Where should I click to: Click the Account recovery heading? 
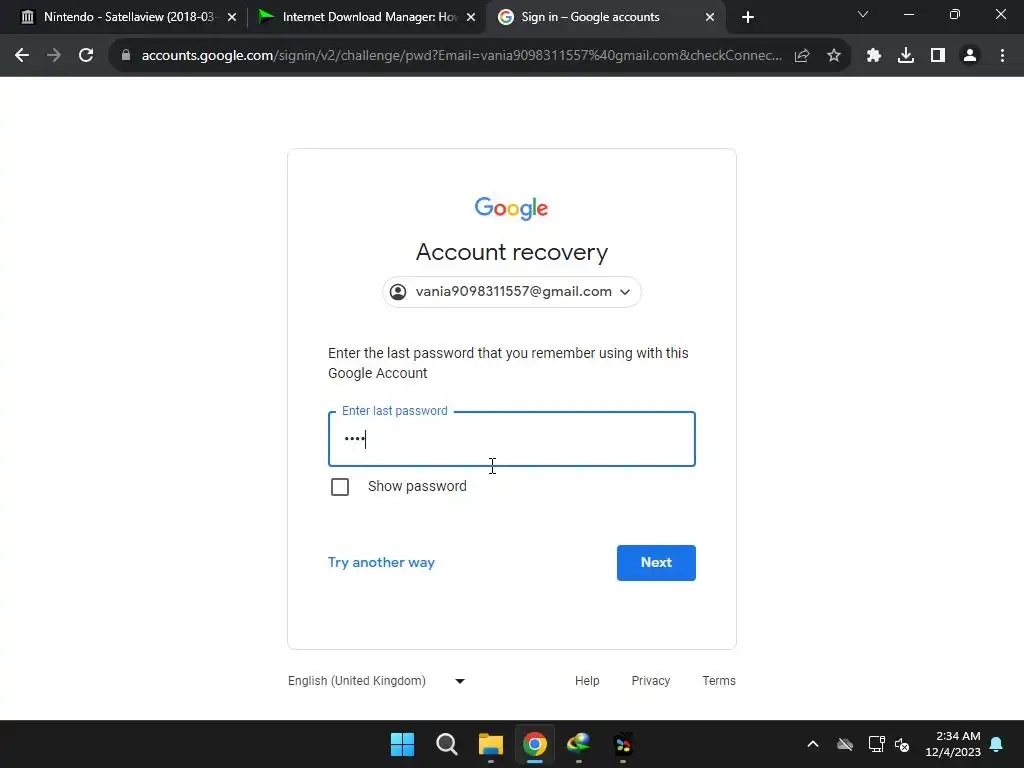pos(512,252)
